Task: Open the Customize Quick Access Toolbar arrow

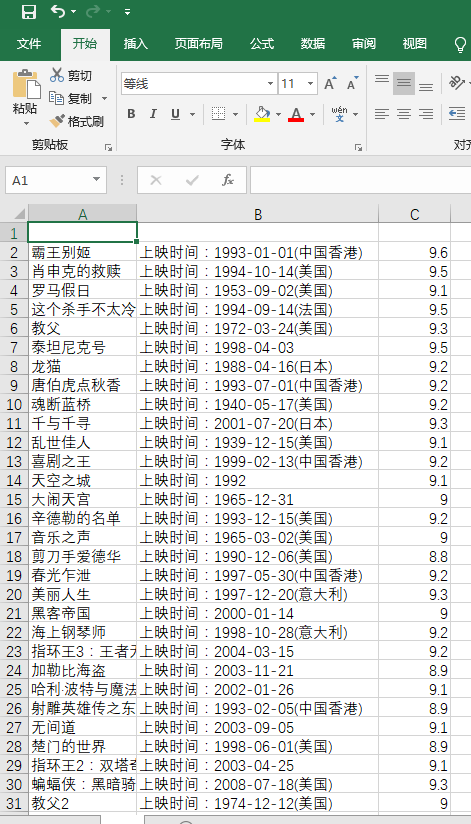Action: 127,12
